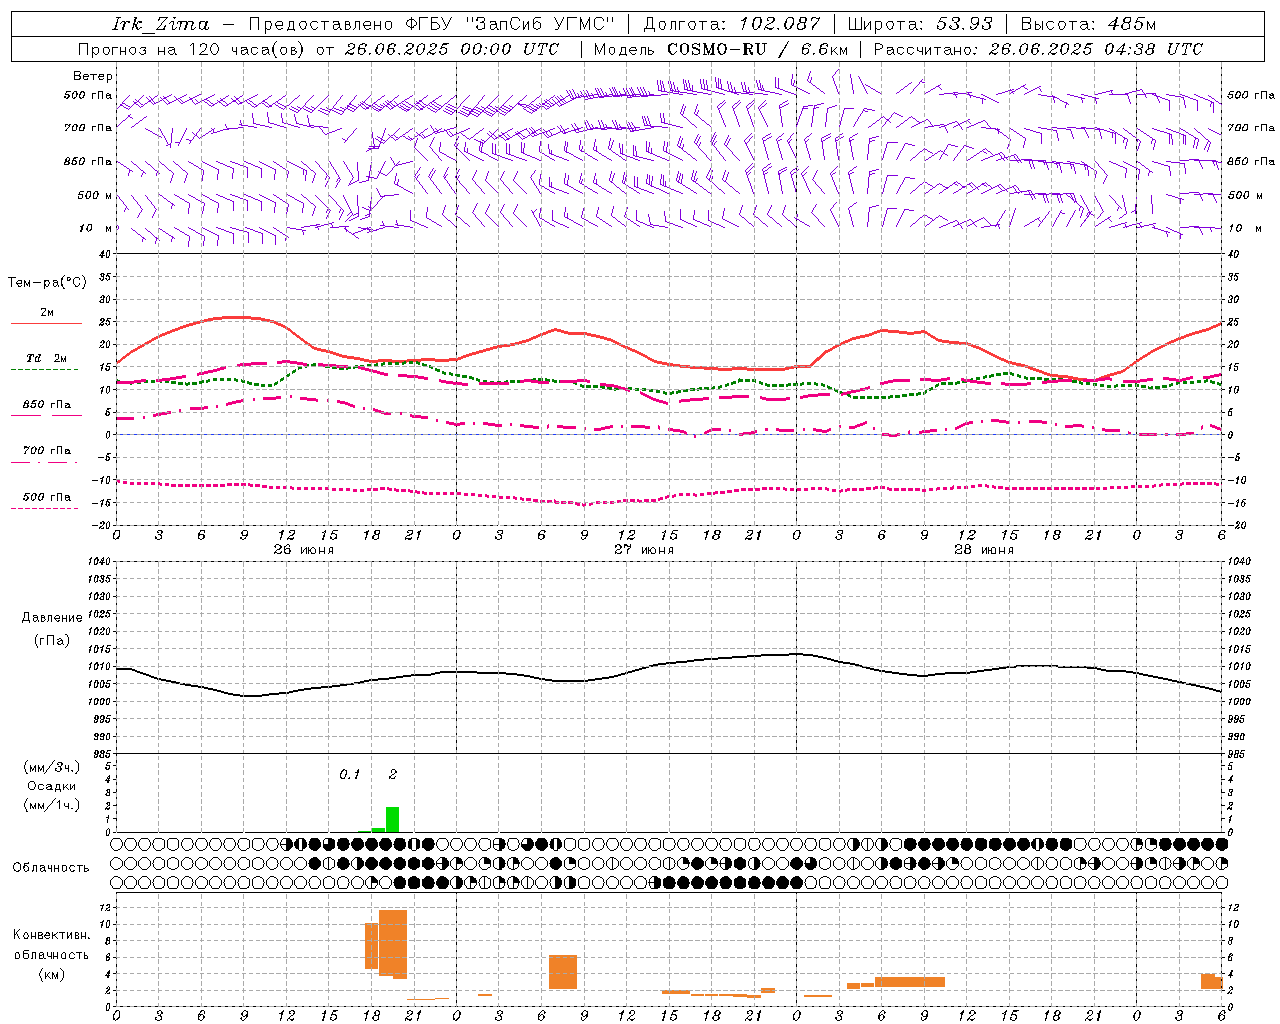Click the station name Irk_Zima in the header
This screenshot has width=1280, height=1024.
[161, 24]
